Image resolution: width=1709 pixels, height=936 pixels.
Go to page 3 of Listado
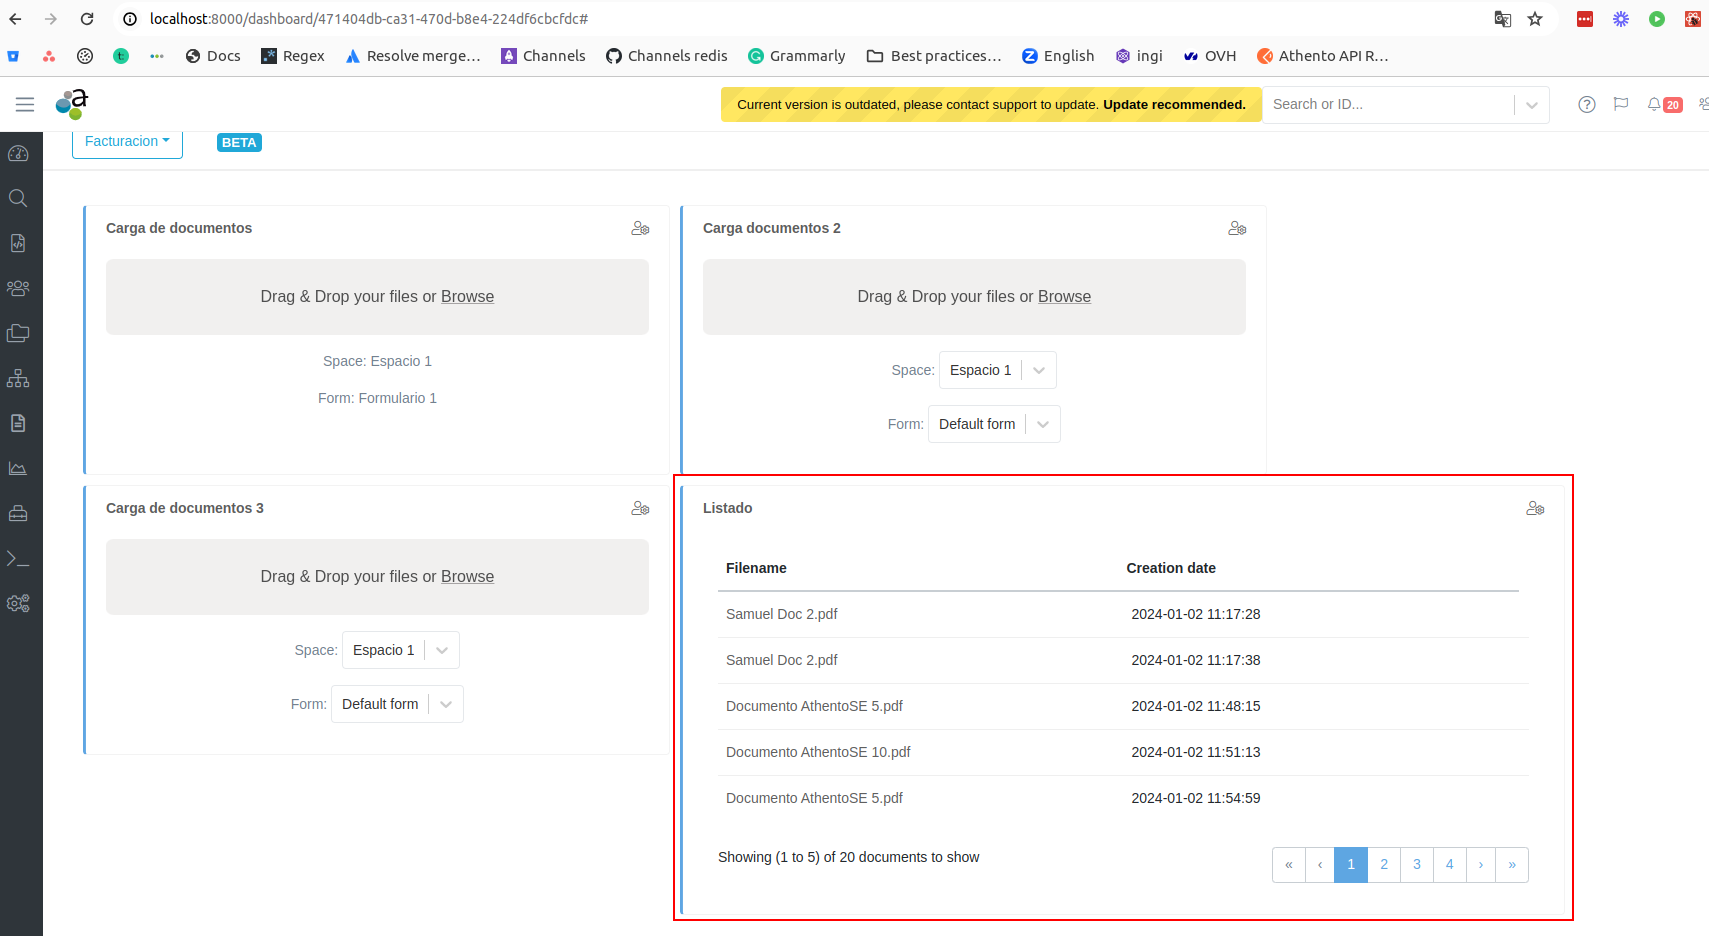pos(1416,864)
